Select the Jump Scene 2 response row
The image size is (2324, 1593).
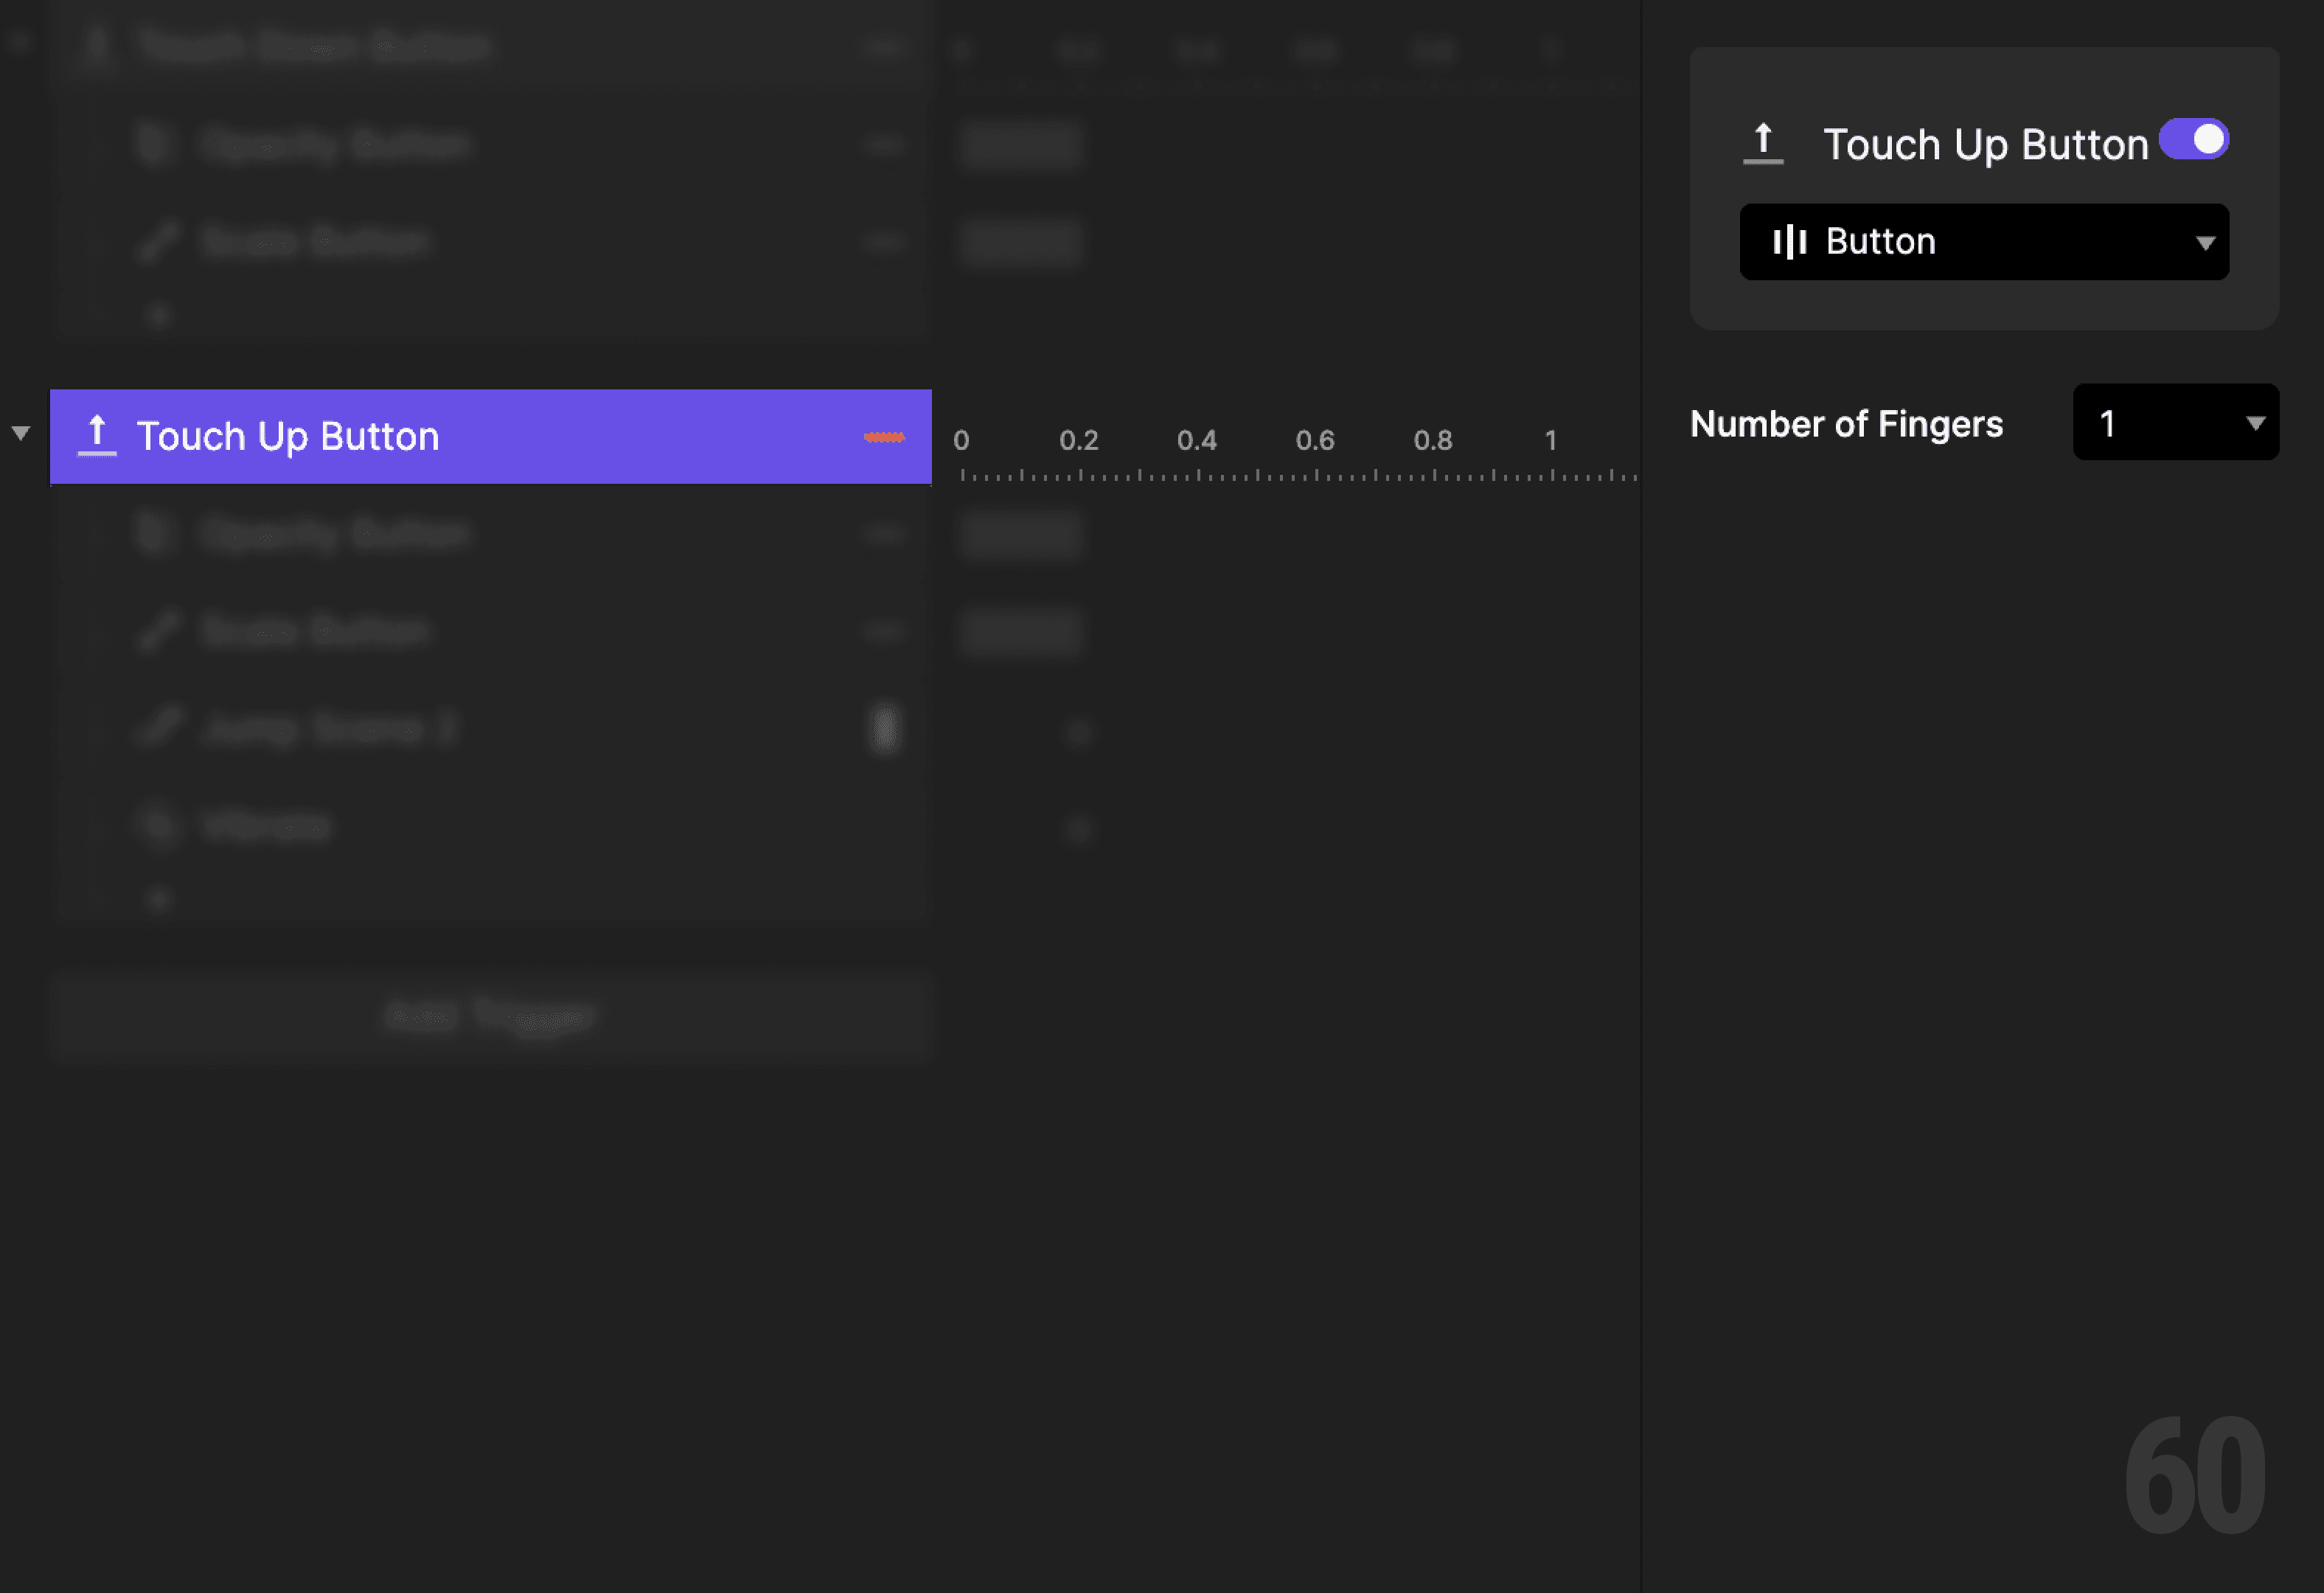click(x=400, y=728)
